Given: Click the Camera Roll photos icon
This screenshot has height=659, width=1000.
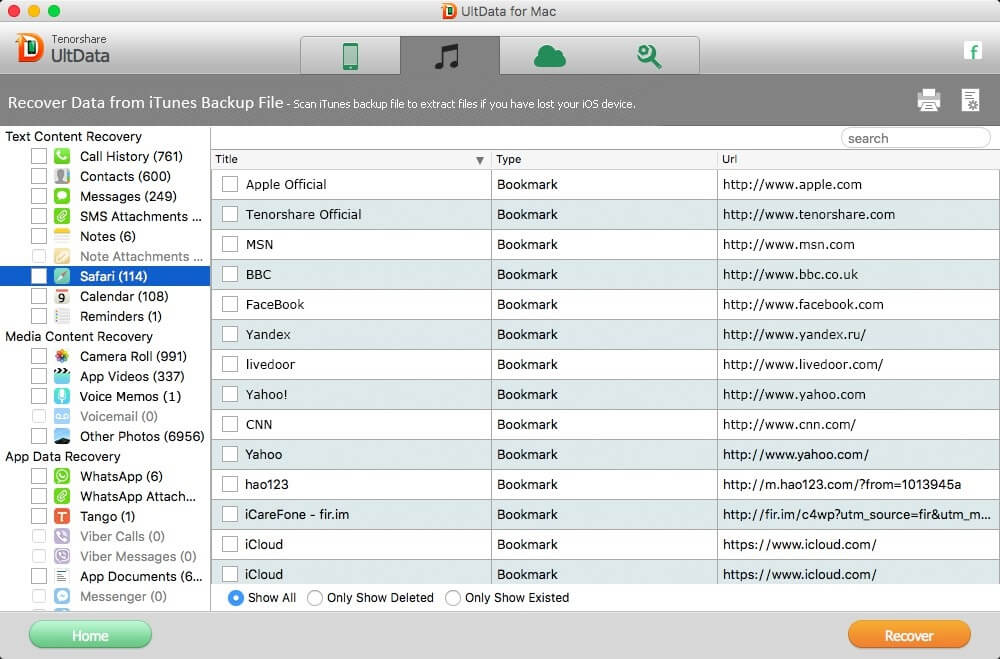Looking at the screenshot, I should [x=62, y=356].
